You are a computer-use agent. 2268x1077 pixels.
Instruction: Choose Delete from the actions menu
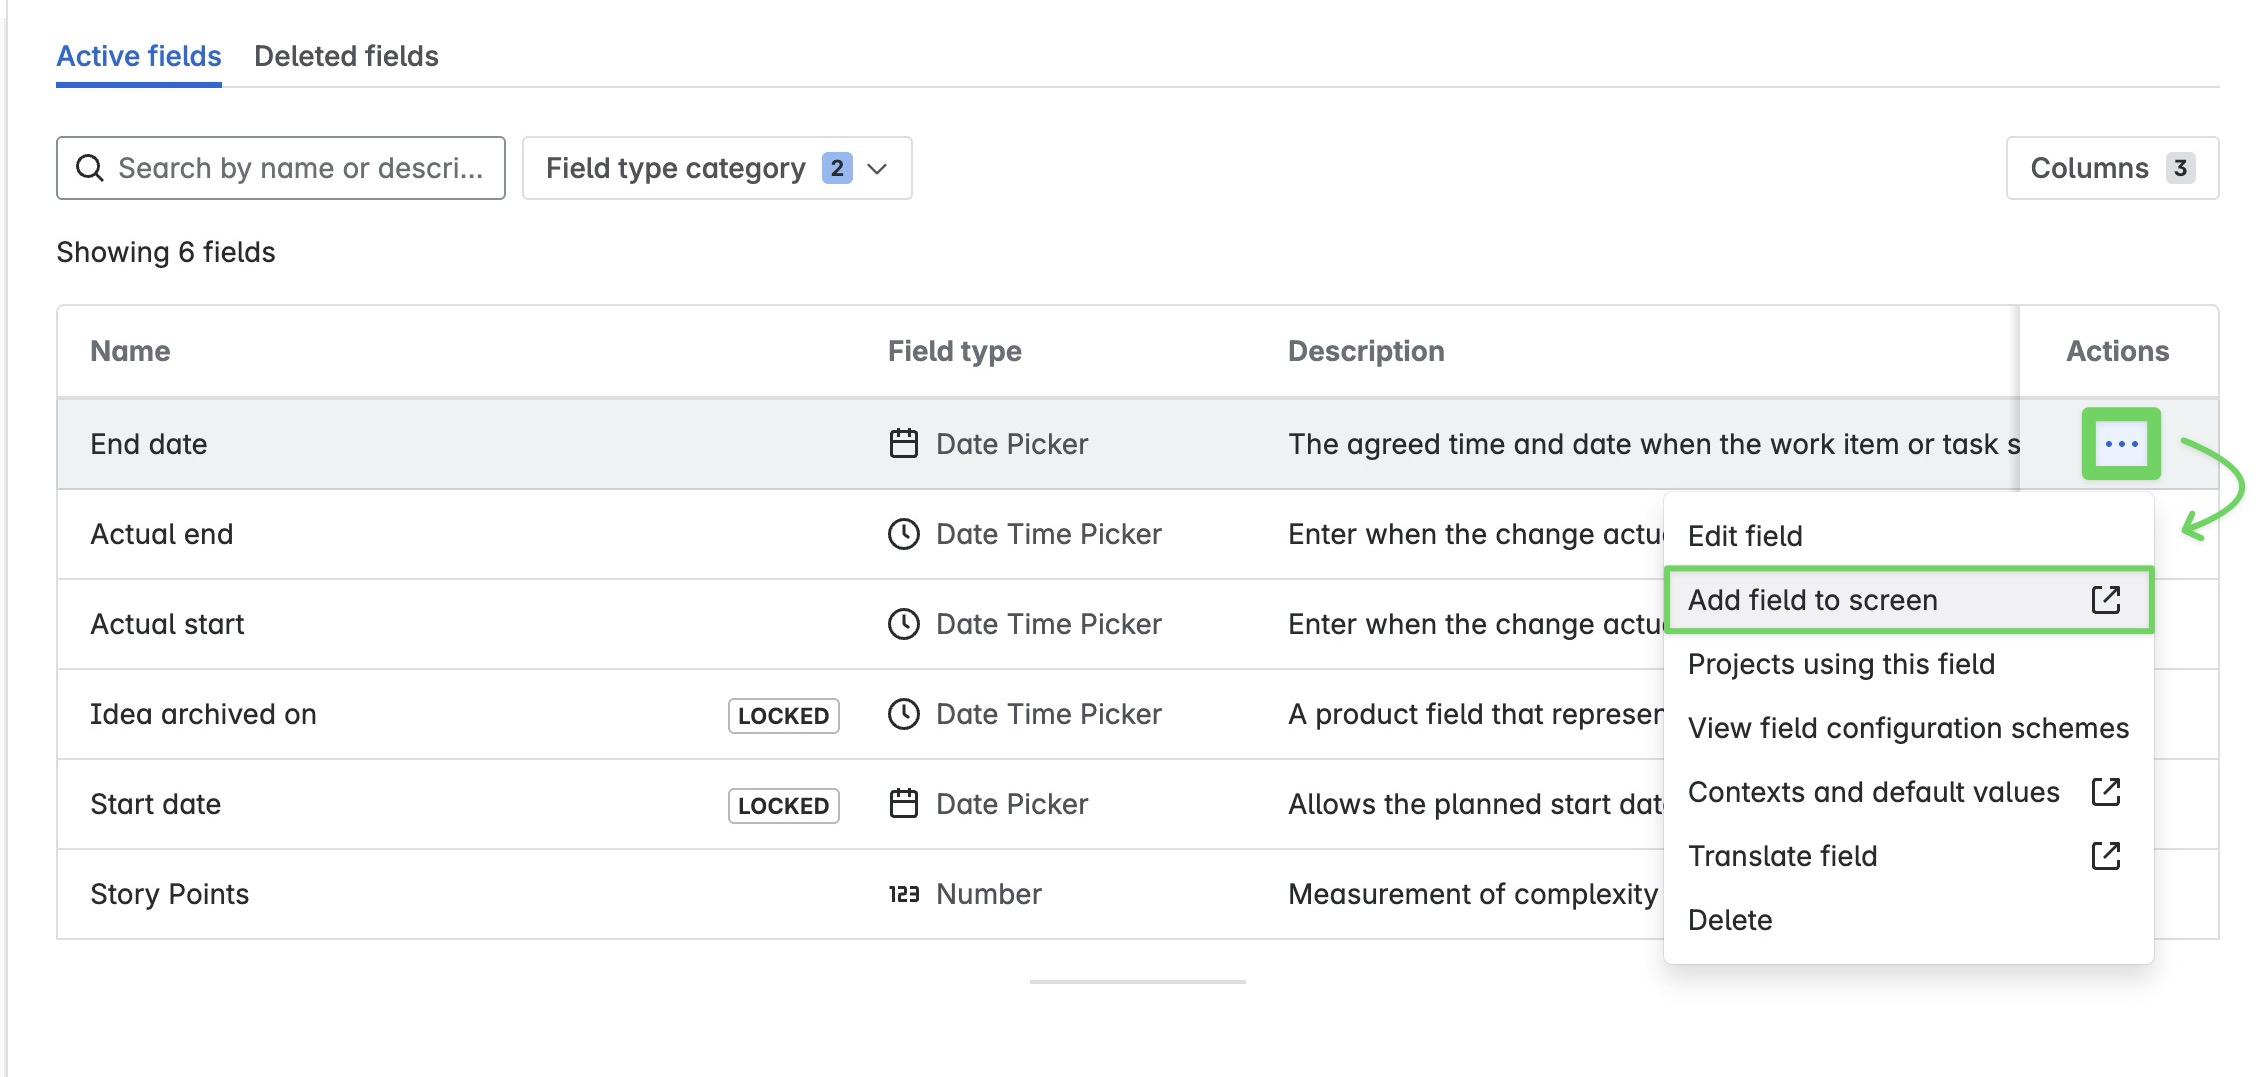[1730, 920]
